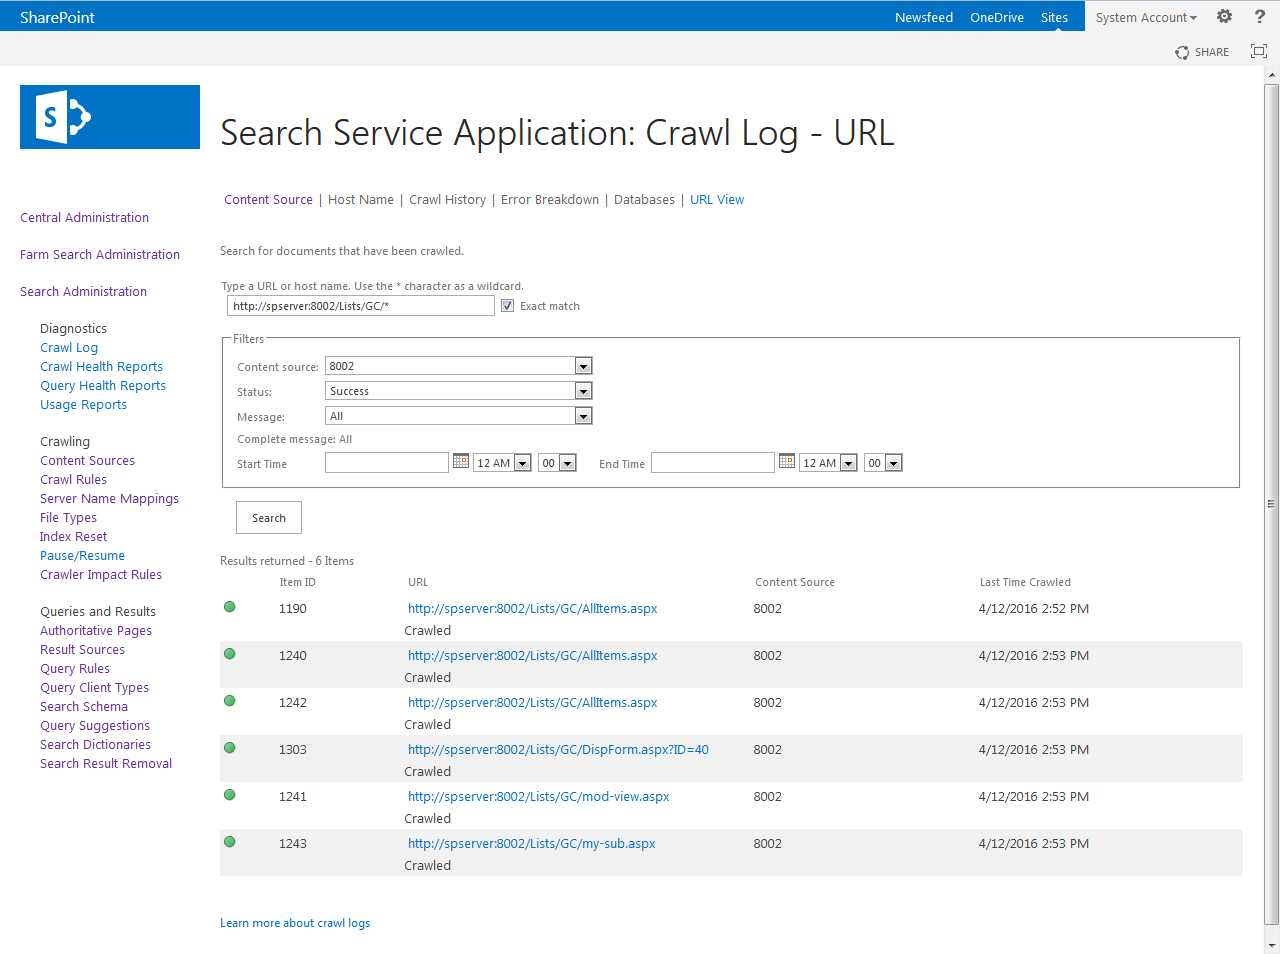Image resolution: width=1280 pixels, height=954 pixels.
Task: Open the help question mark
Action: [1260, 16]
